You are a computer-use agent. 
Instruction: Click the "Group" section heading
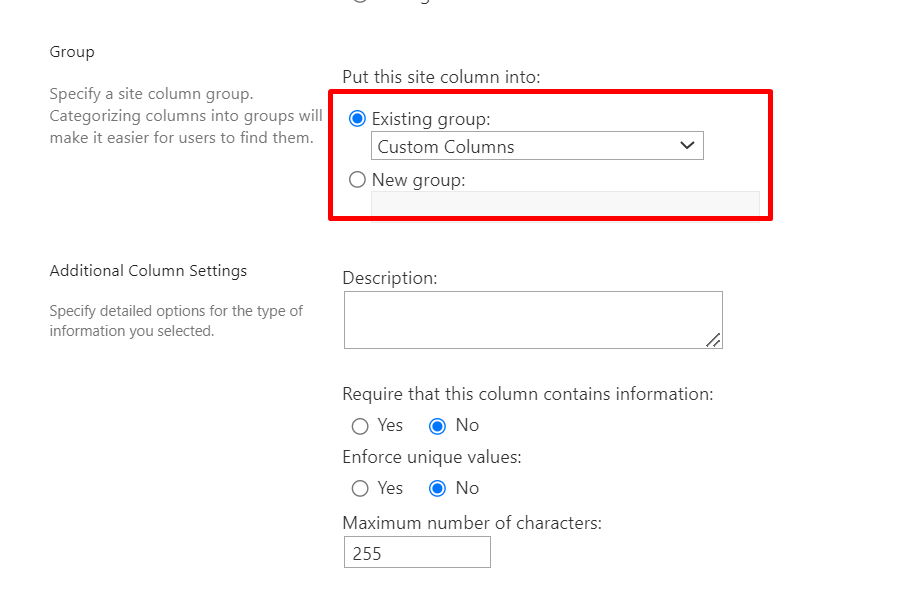(x=72, y=52)
